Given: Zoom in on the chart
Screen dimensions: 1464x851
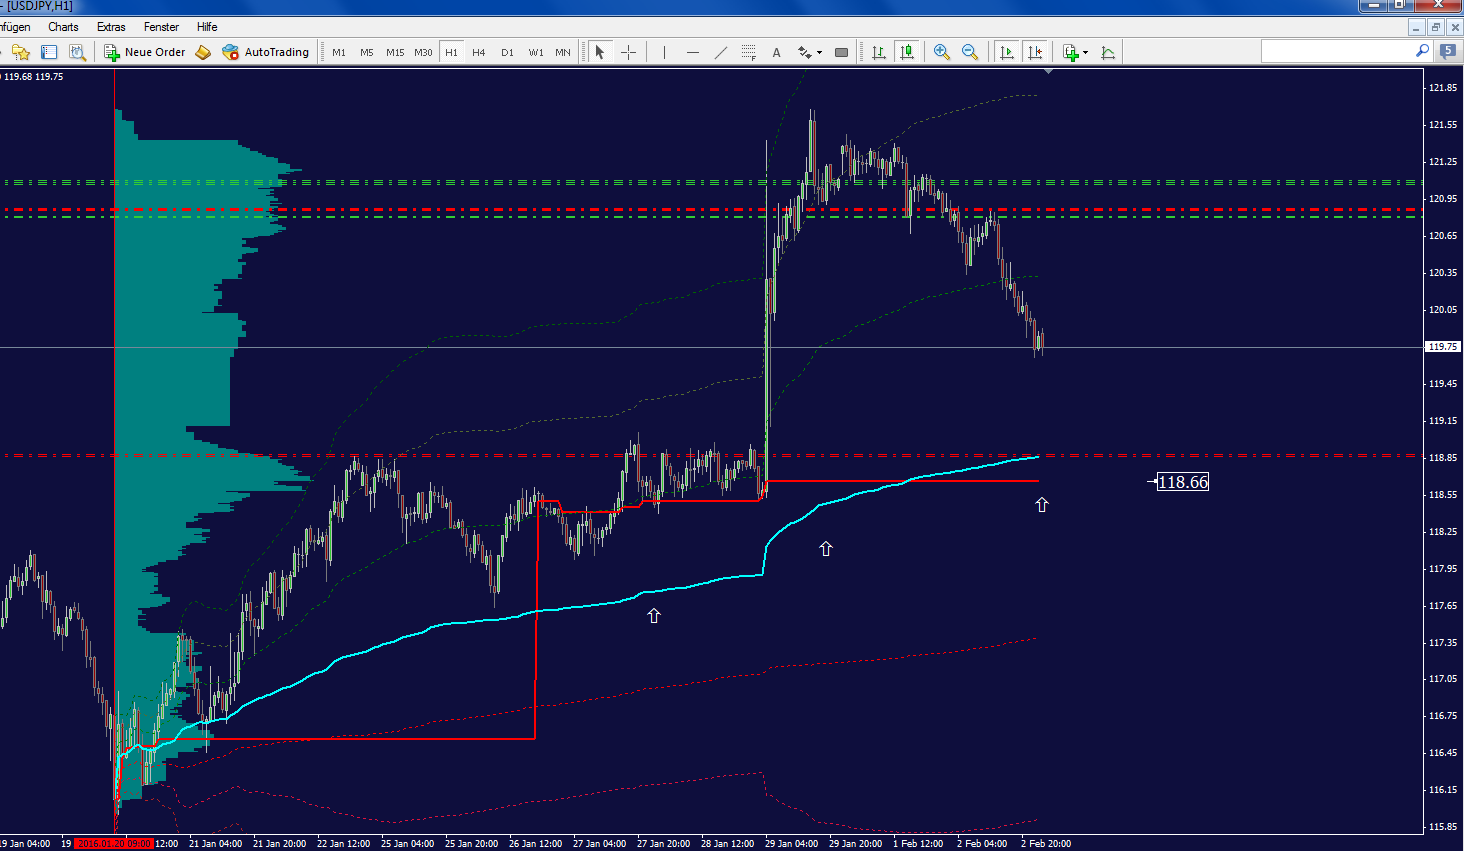Looking at the screenshot, I should 941,52.
